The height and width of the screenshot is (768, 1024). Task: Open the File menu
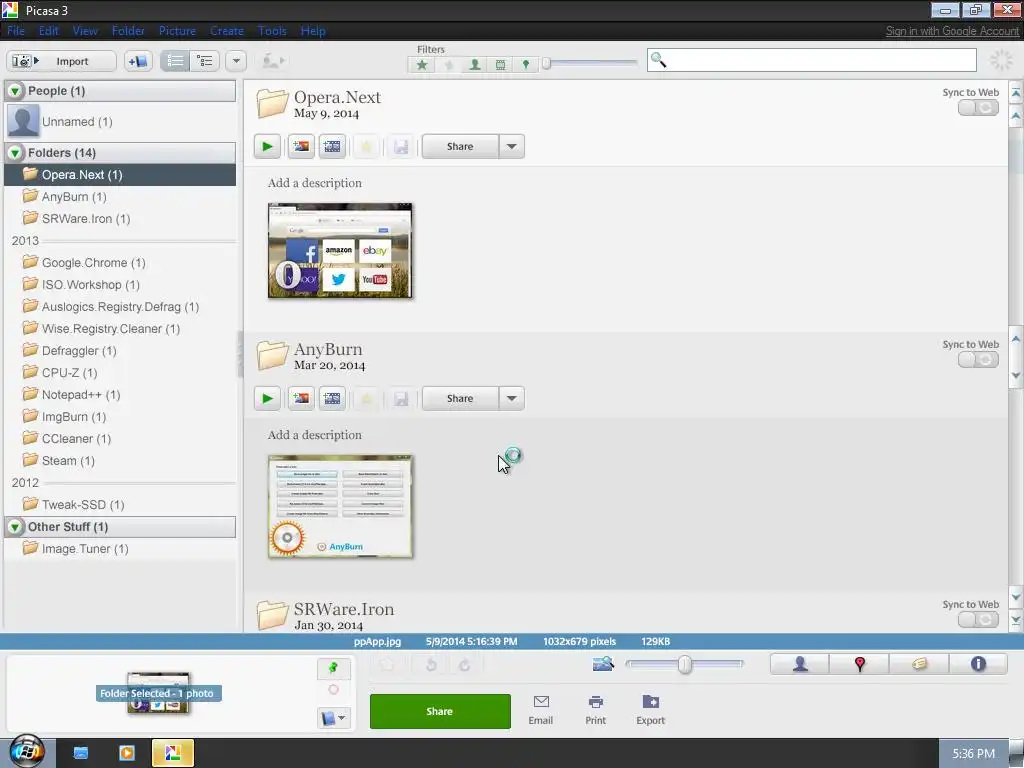(x=16, y=31)
